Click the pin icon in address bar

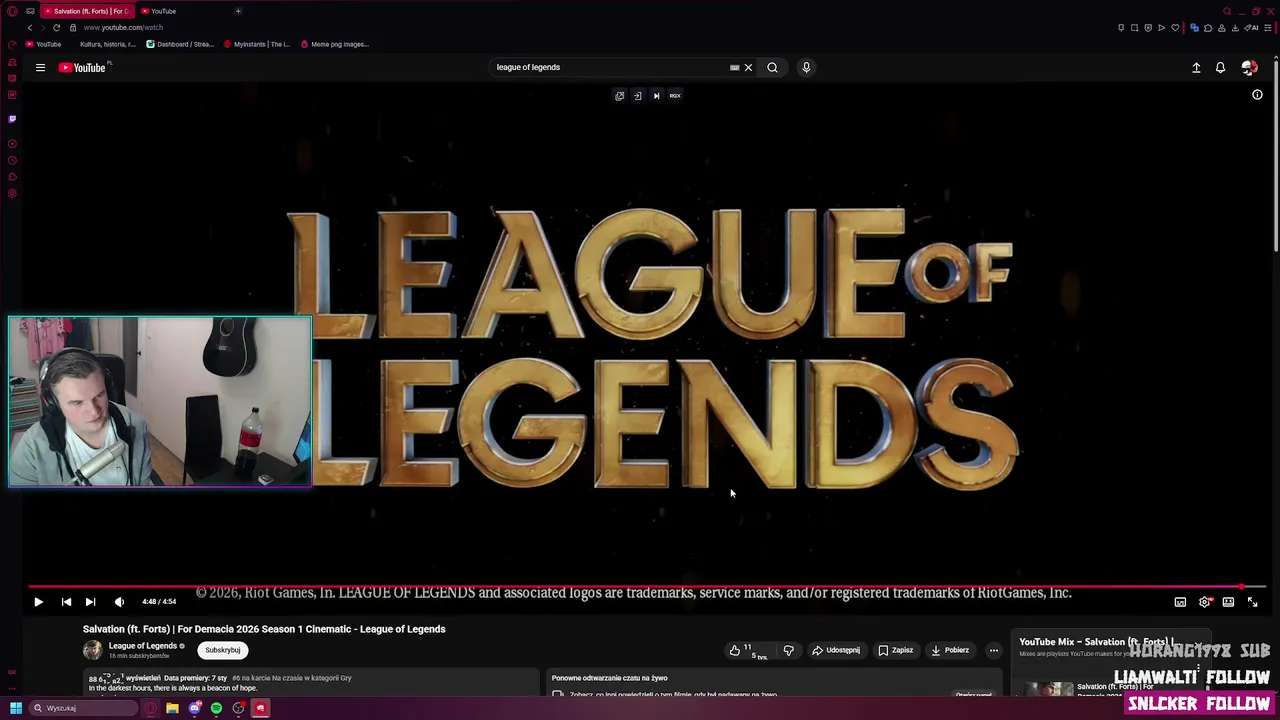point(1120,28)
